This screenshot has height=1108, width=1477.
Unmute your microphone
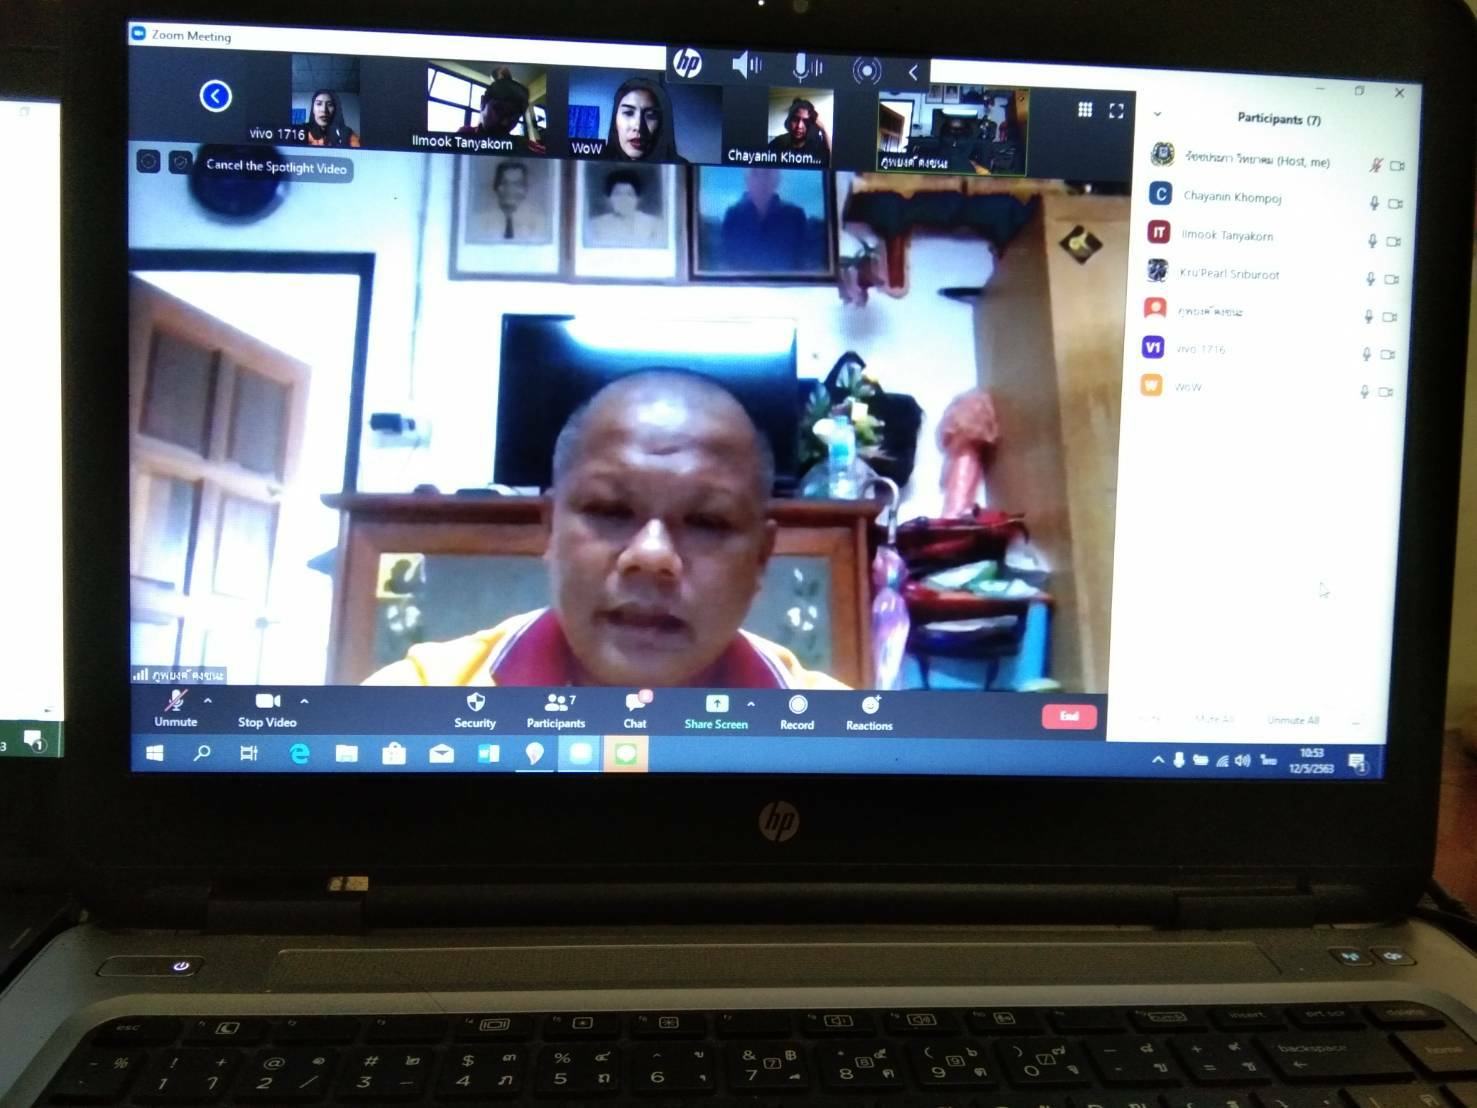pyautogui.click(x=176, y=708)
